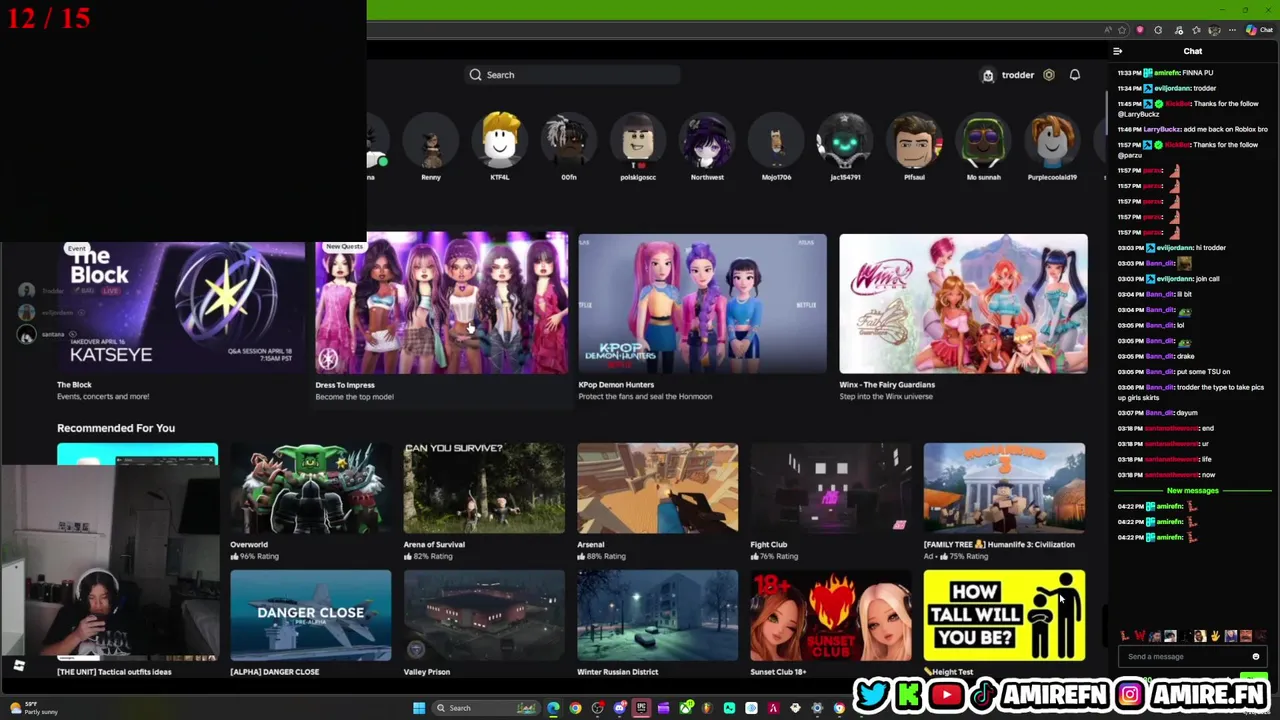1280x720 pixels.
Task: Click Dress To Impress title text
Action: tap(345, 385)
